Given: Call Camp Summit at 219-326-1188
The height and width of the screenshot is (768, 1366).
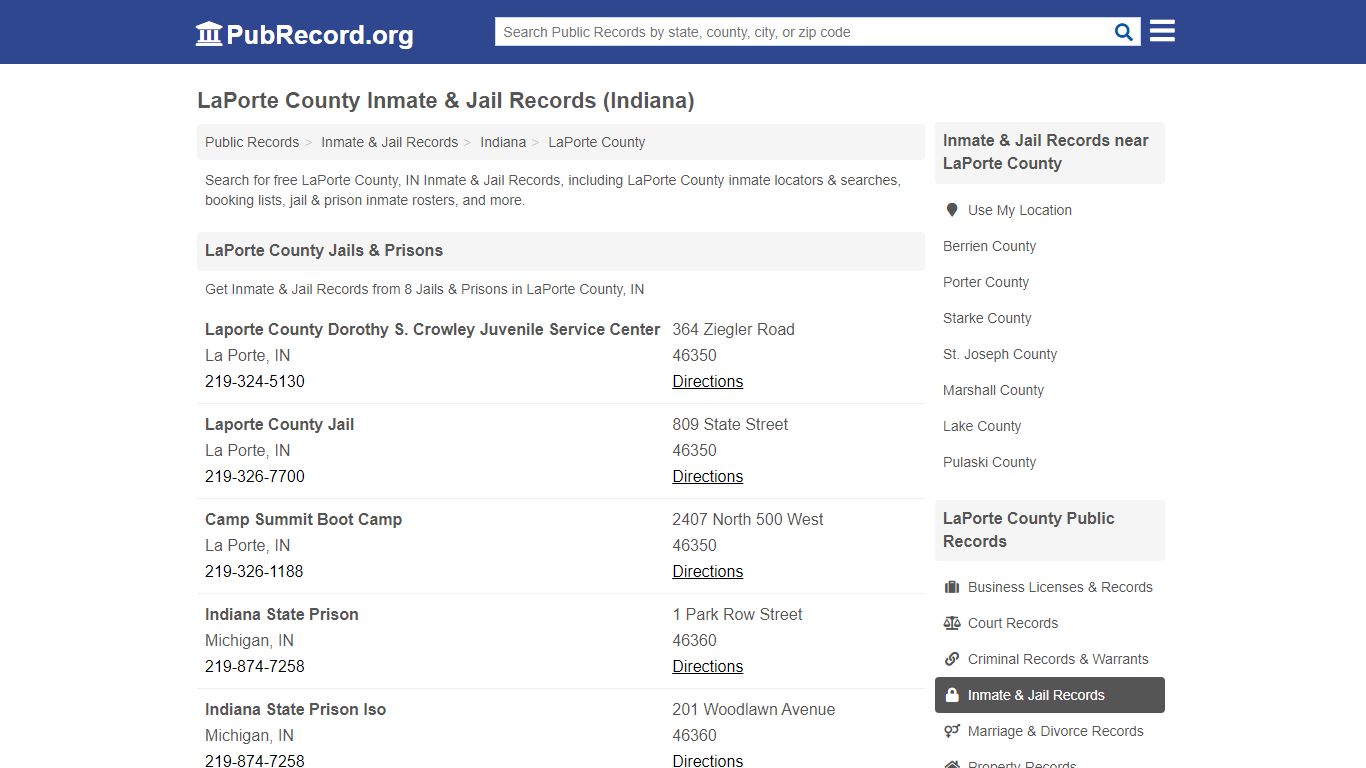Looking at the screenshot, I should point(254,571).
